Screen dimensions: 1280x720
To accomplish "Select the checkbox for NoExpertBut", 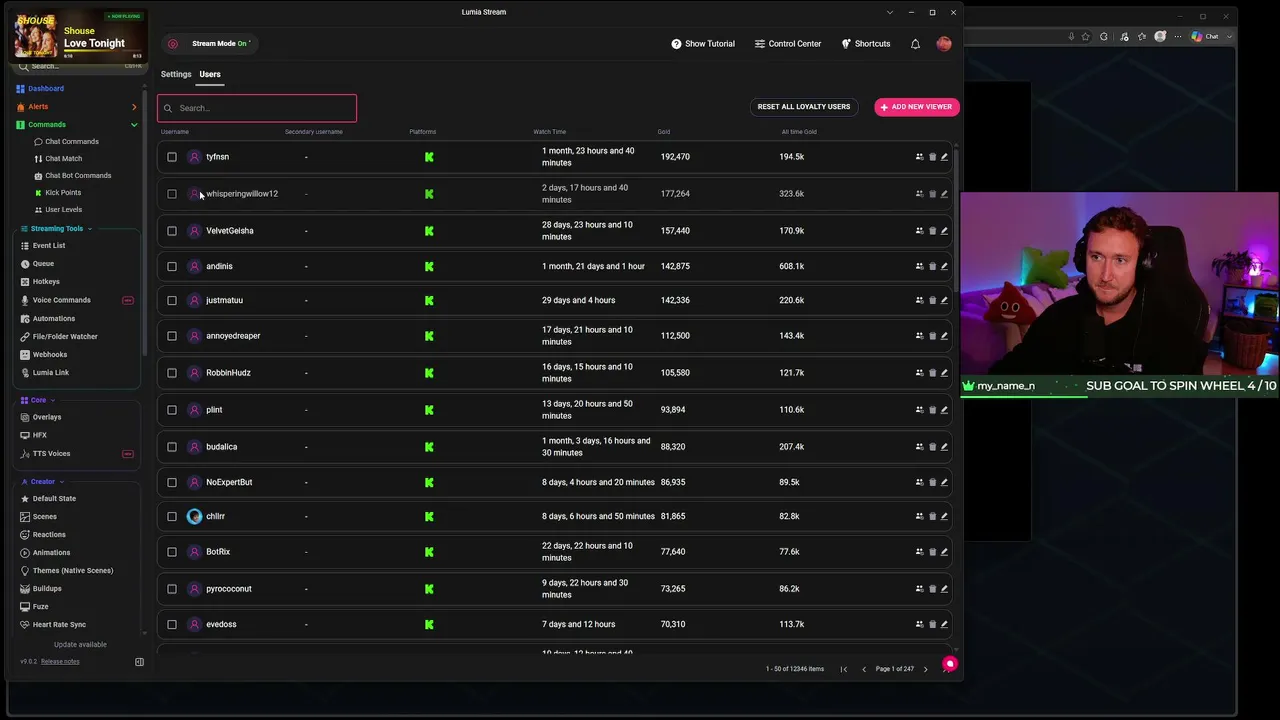I will tap(172, 483).
